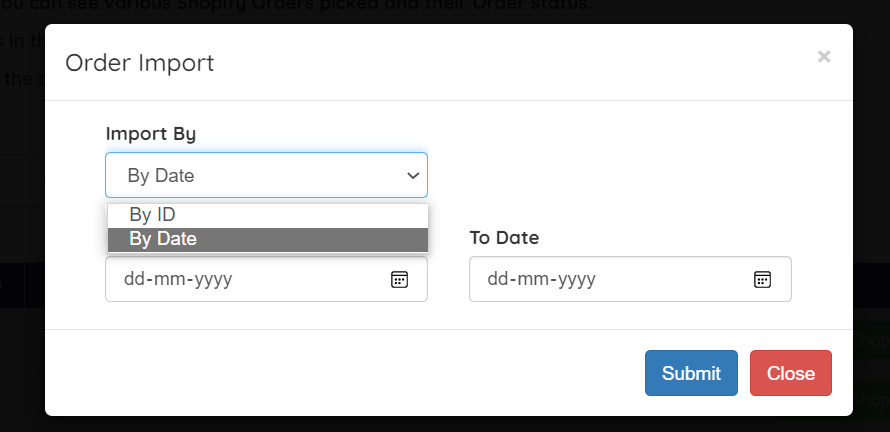The width and height of the screenshot is (890, 432).
Task: Choose the By ID option
Action: point(153,214)
